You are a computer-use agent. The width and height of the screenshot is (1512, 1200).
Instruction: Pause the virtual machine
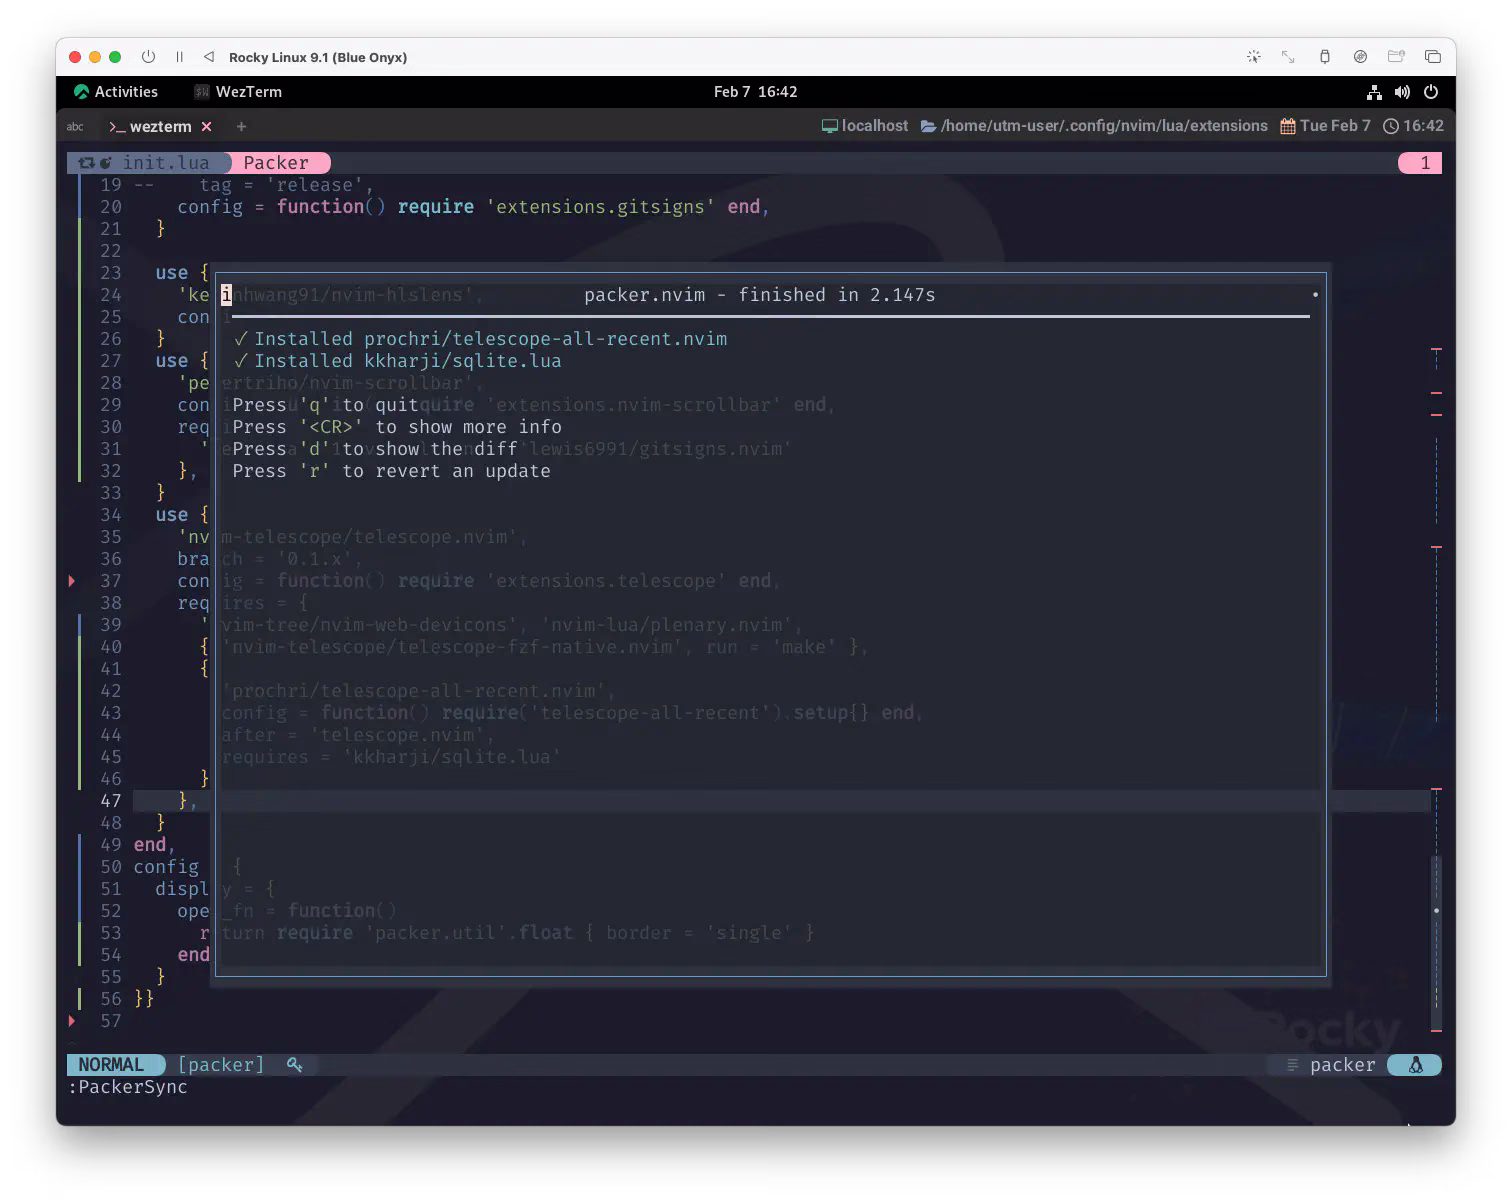point(179,57)
